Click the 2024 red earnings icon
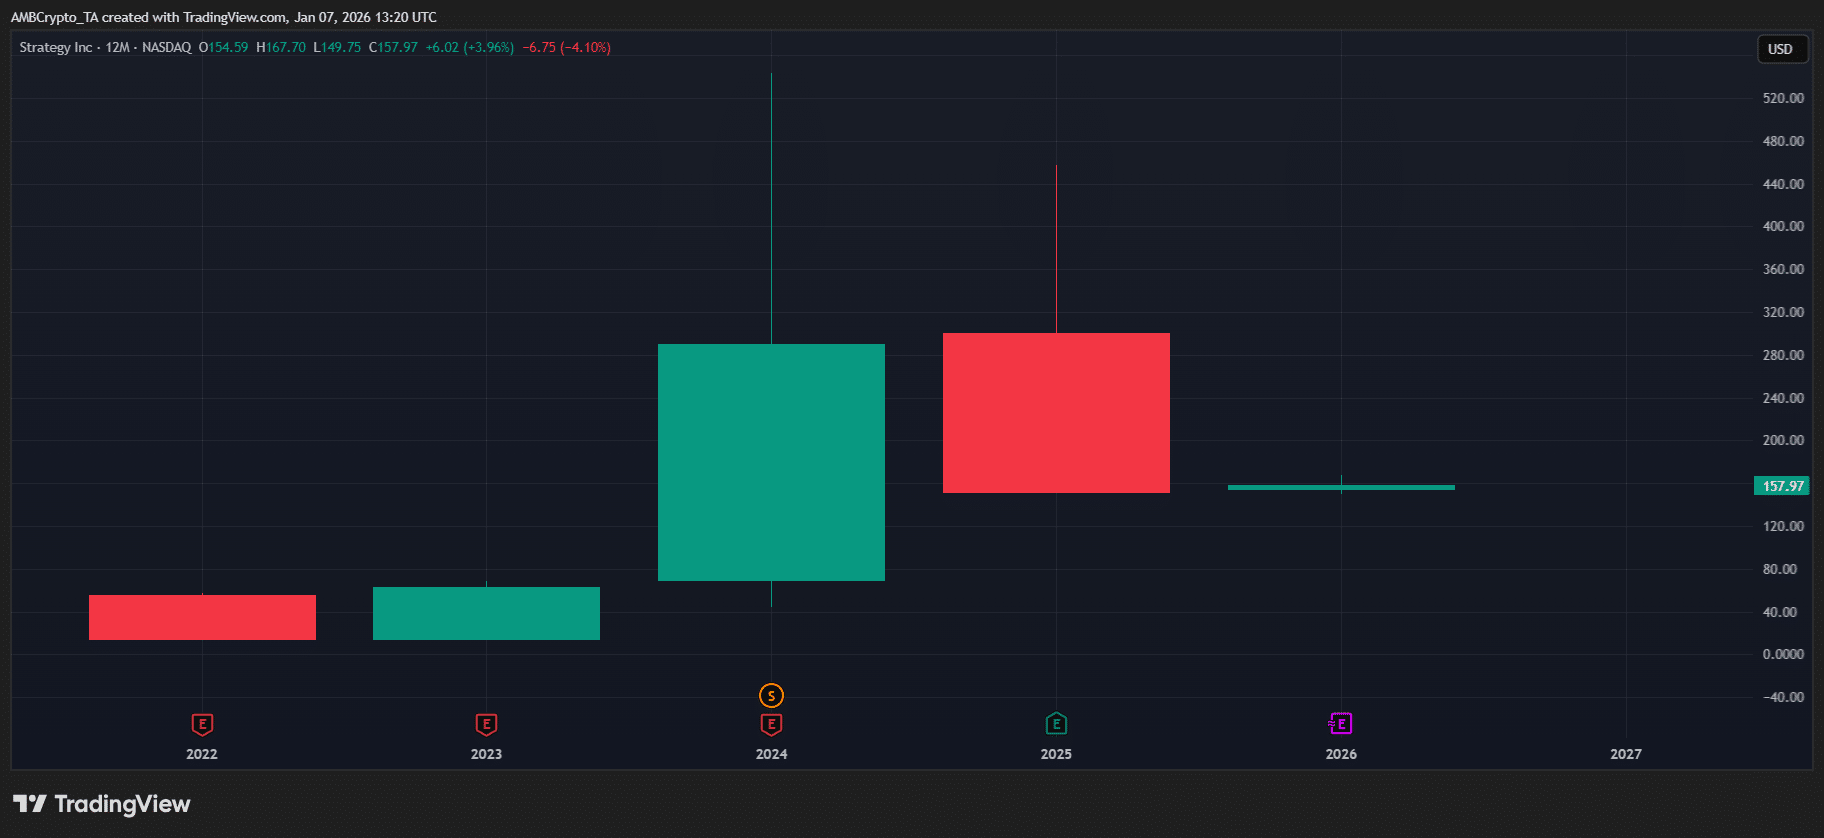 [x=771, y=724]
